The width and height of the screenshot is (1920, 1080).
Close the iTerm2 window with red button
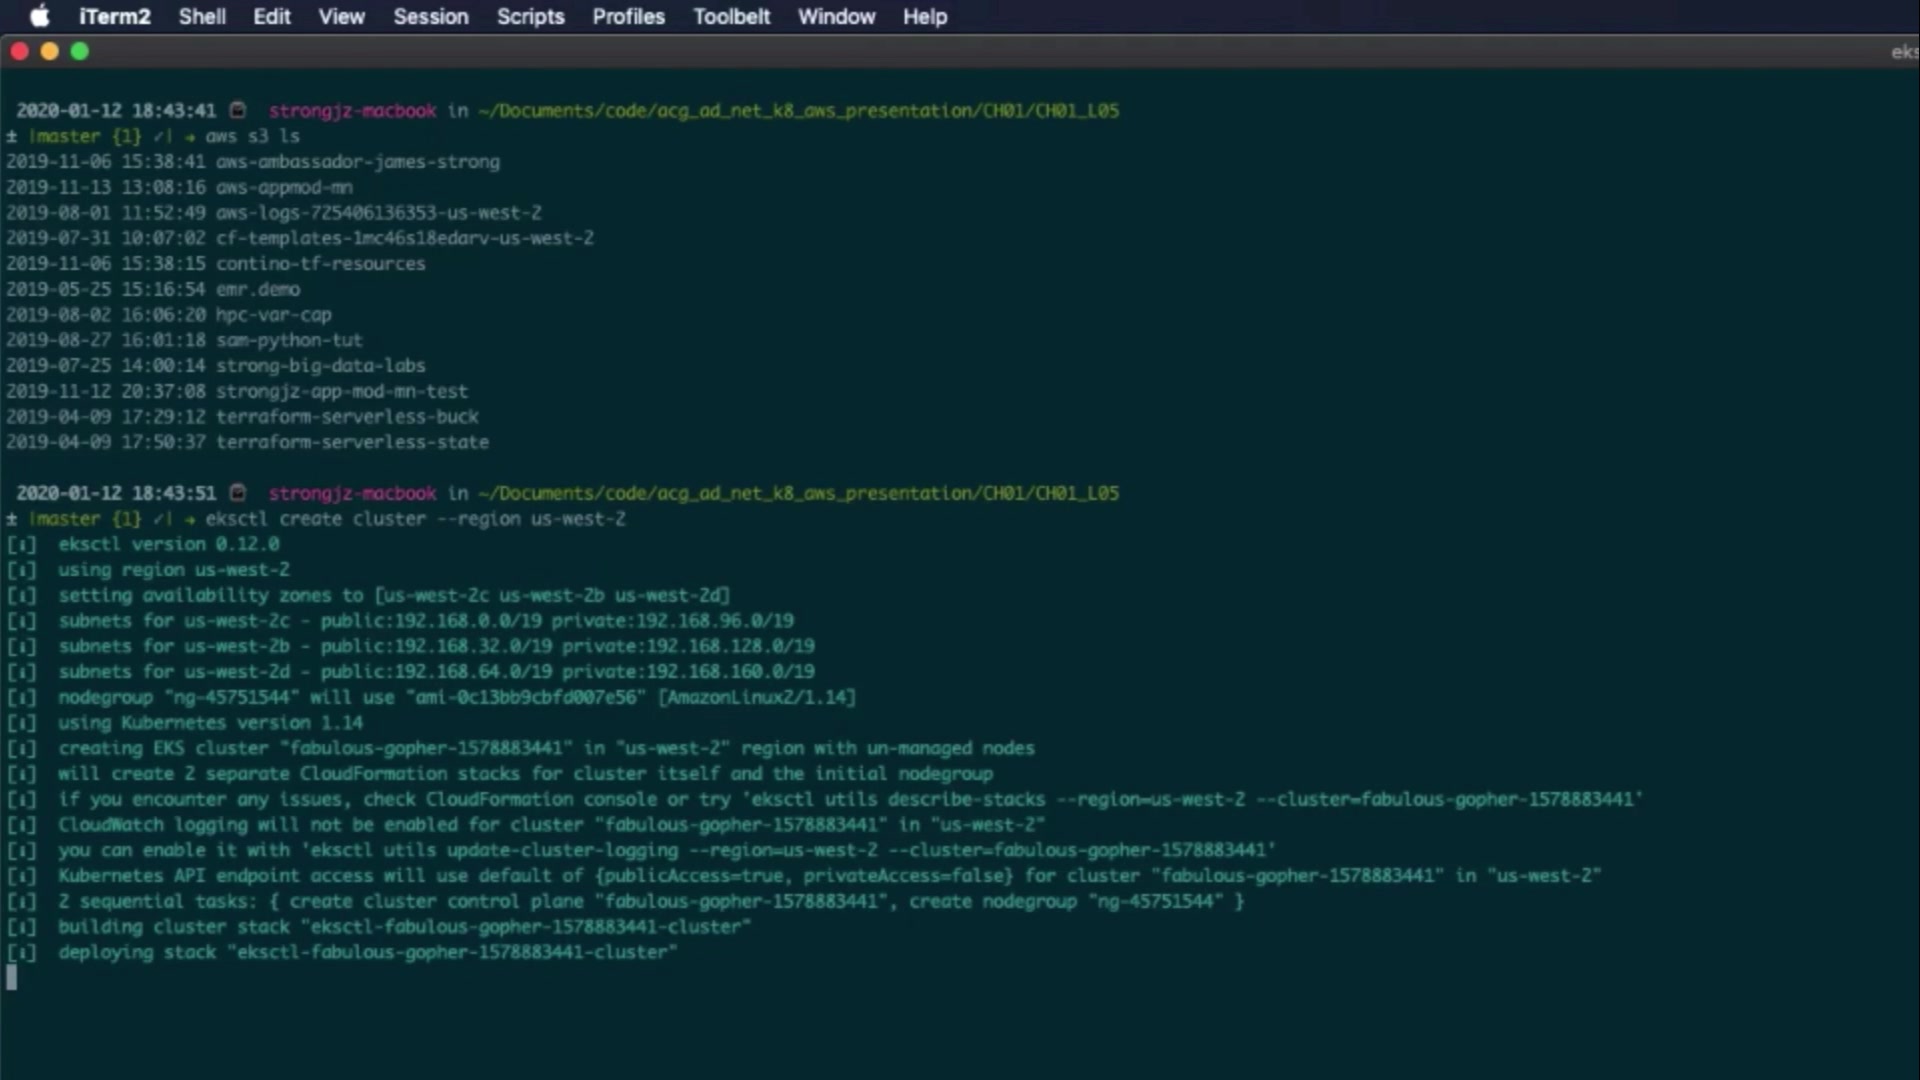(19, 51)
